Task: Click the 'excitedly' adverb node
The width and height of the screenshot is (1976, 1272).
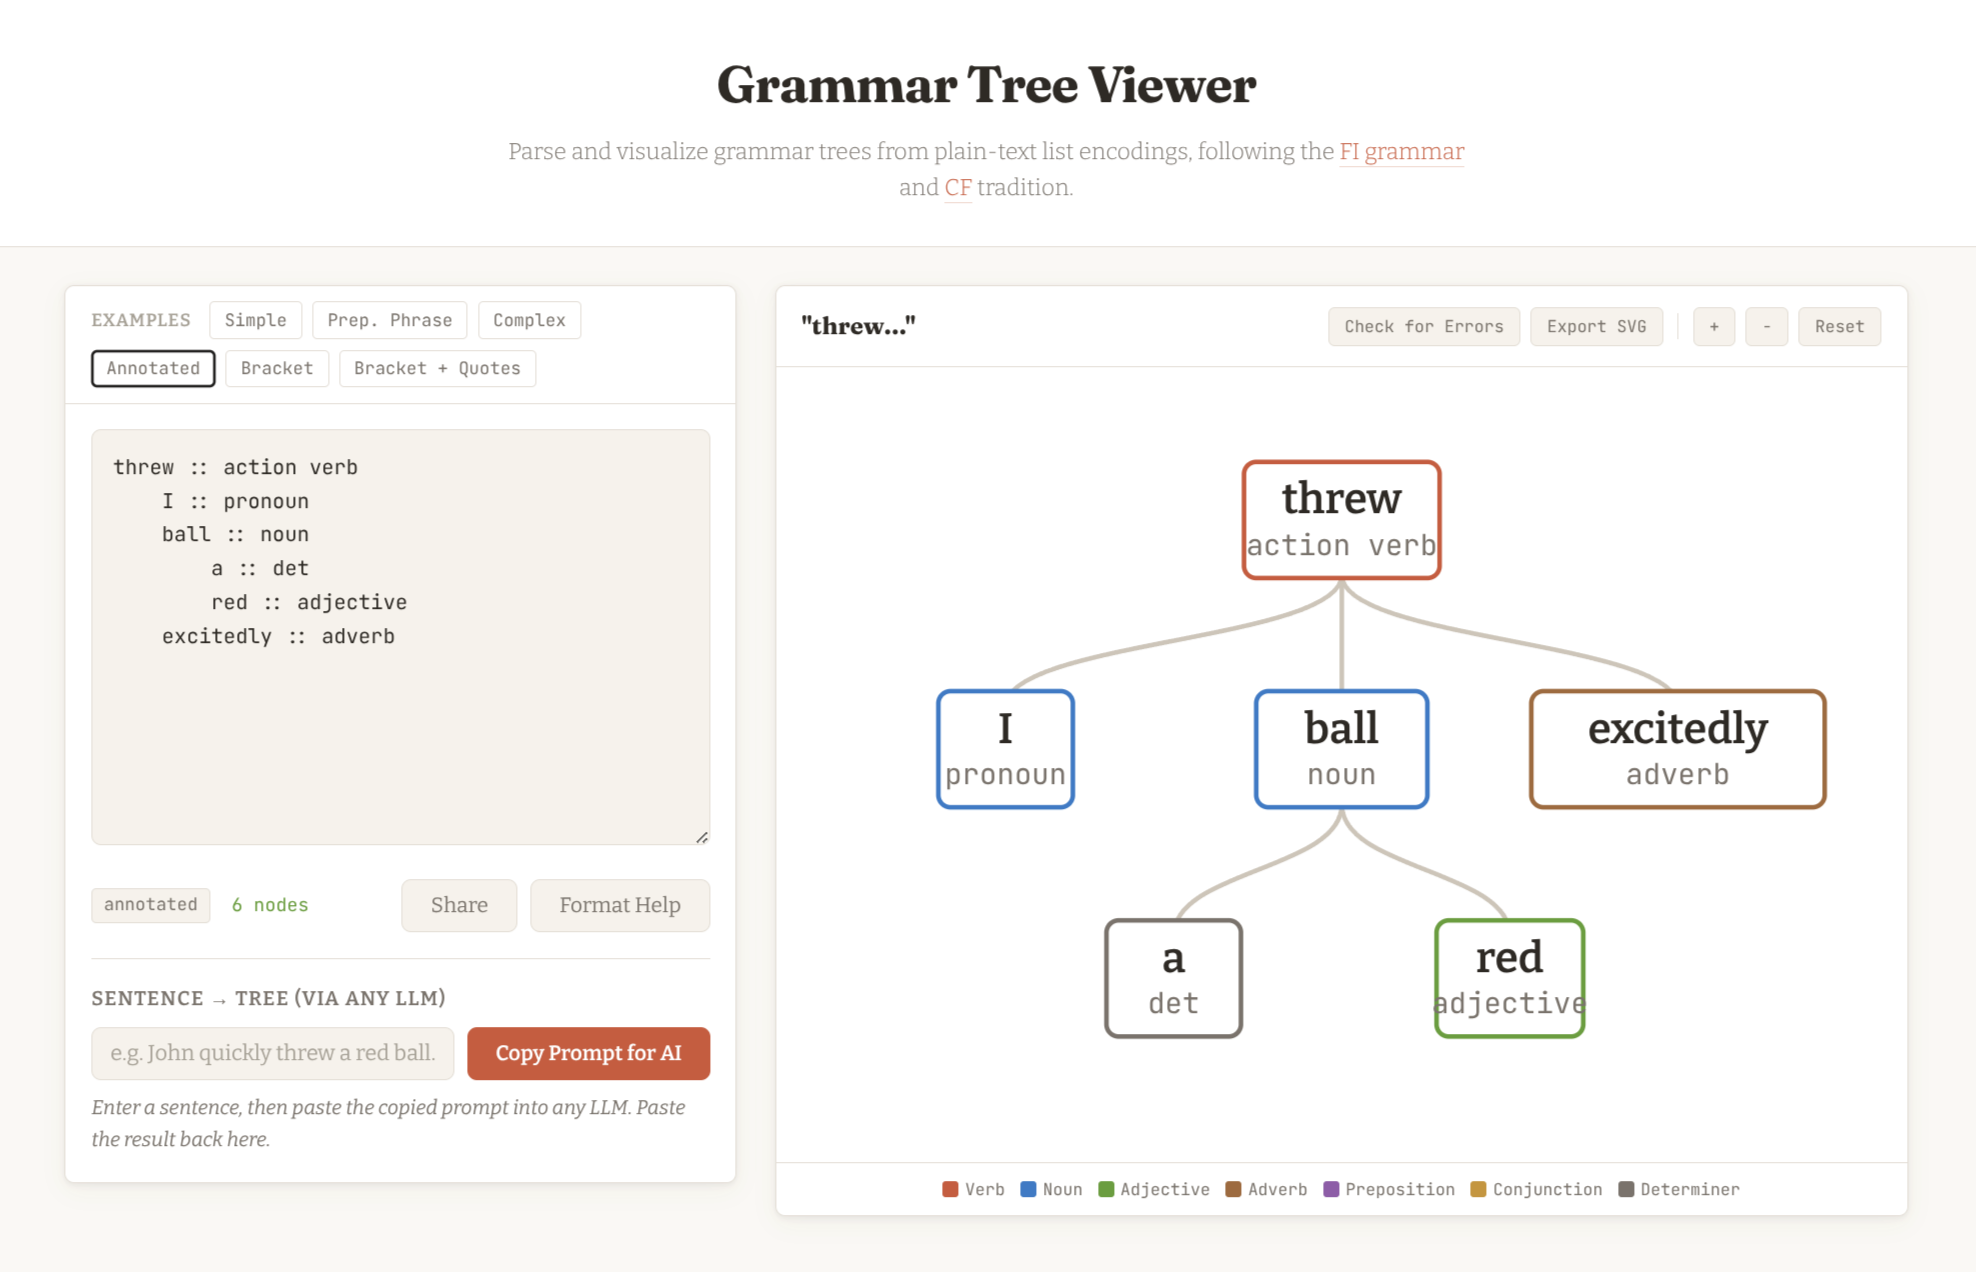Action: coord(1677,749)
